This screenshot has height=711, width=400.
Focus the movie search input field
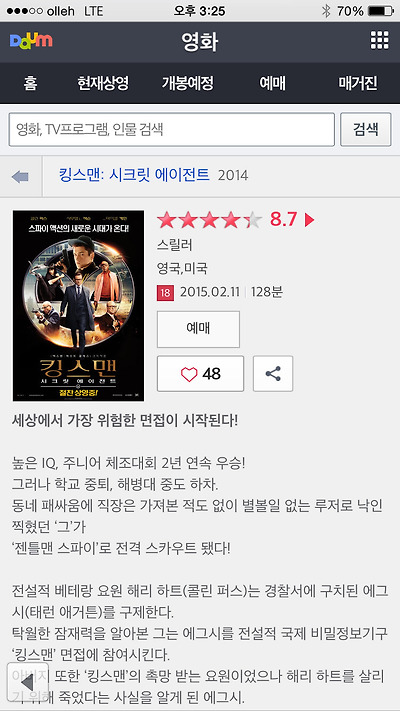pos(171,130)
